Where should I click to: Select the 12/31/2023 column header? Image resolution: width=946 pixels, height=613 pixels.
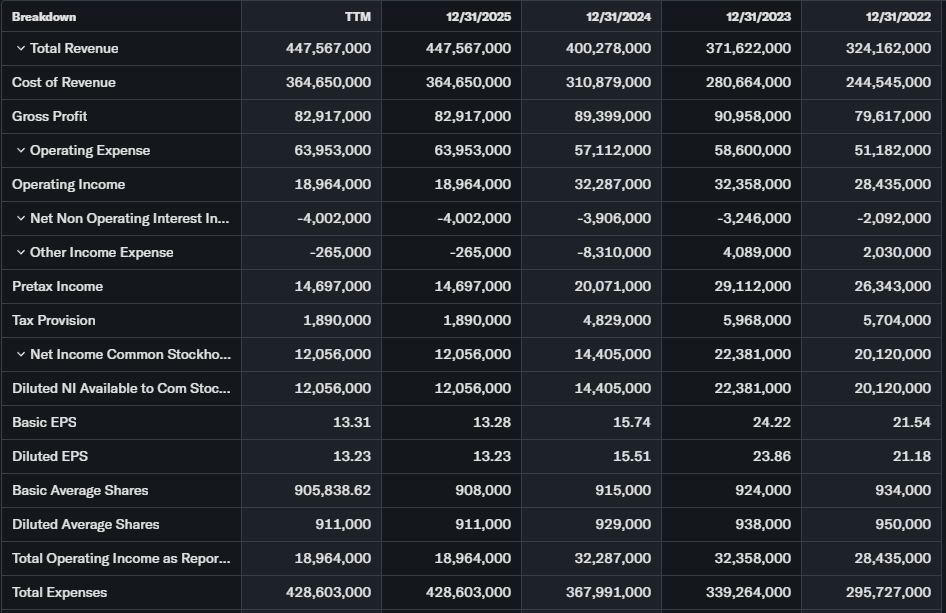pos(758,16)
